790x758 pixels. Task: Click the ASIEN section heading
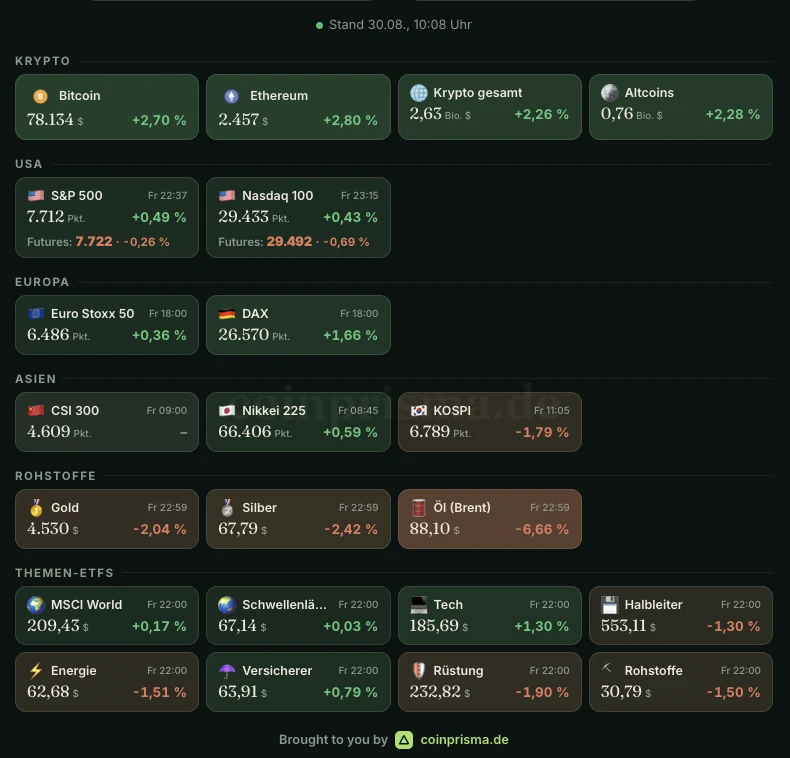(x=35, y=379)
